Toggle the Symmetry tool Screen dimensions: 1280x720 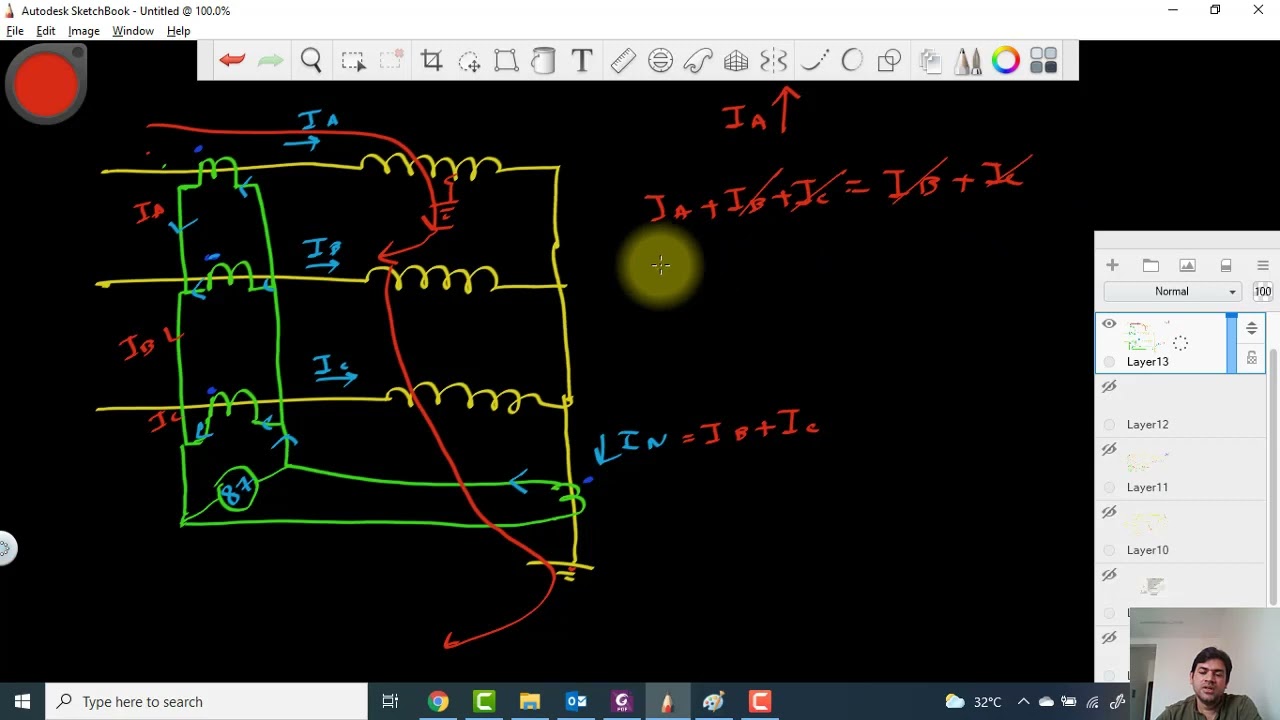click(774, 61)
